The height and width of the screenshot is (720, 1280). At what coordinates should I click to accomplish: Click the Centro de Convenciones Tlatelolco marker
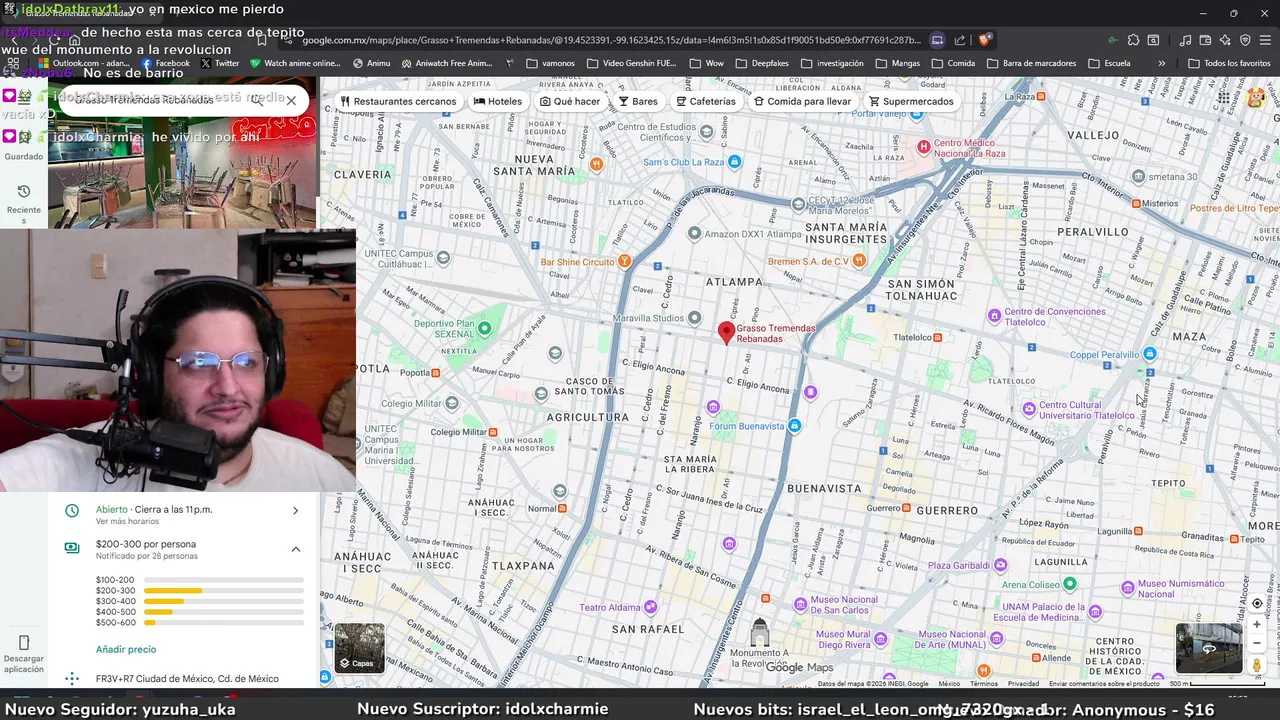[994, 316]
